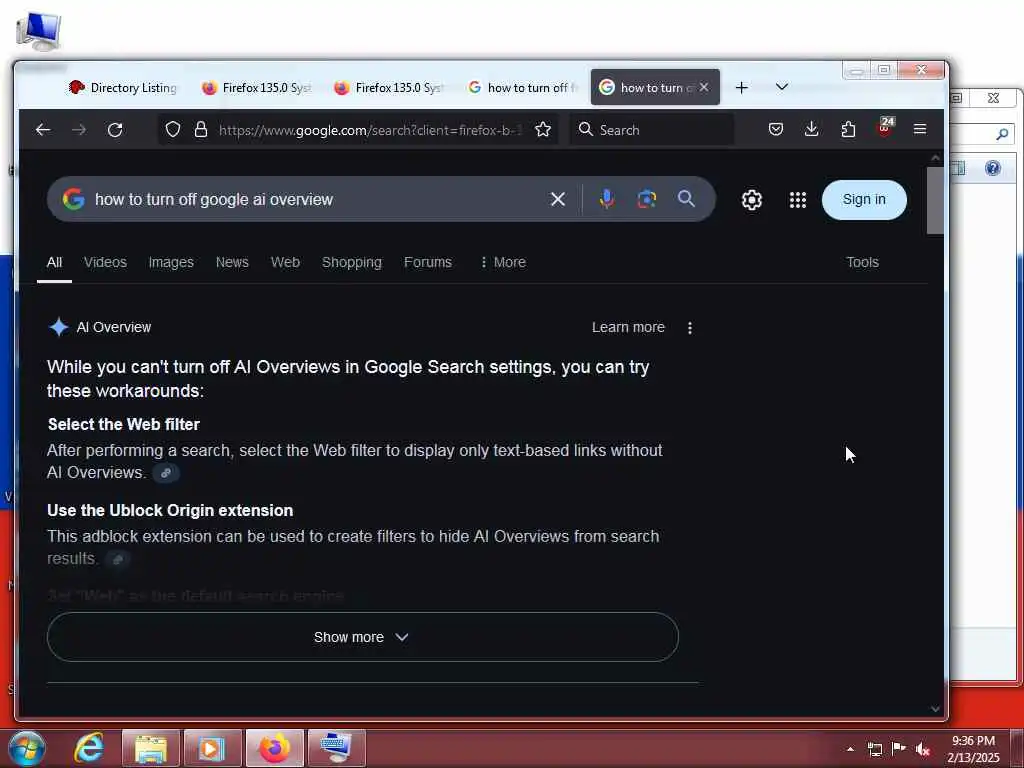Select the Images search filter
1024x768 pixels.
click(171, 263)
